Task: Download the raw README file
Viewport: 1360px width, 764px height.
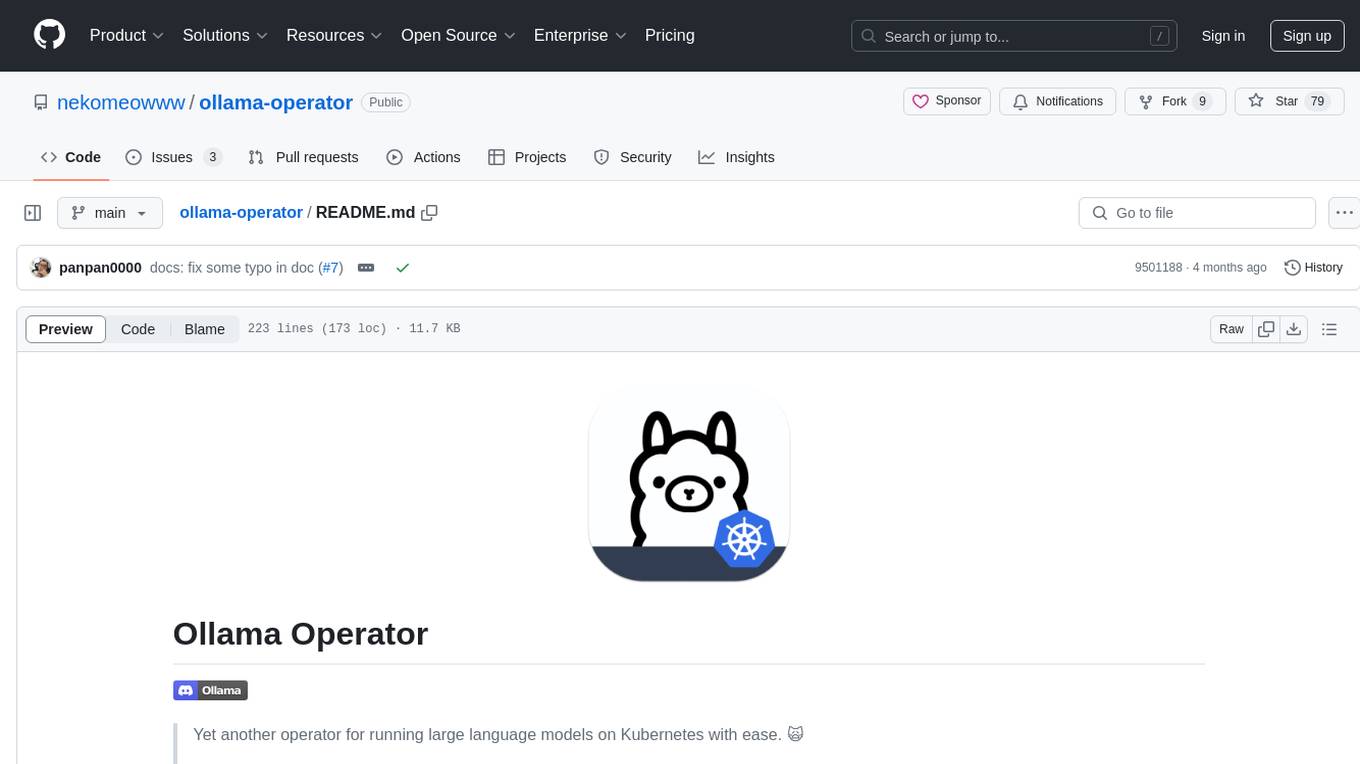Action: click(1294, 329)
